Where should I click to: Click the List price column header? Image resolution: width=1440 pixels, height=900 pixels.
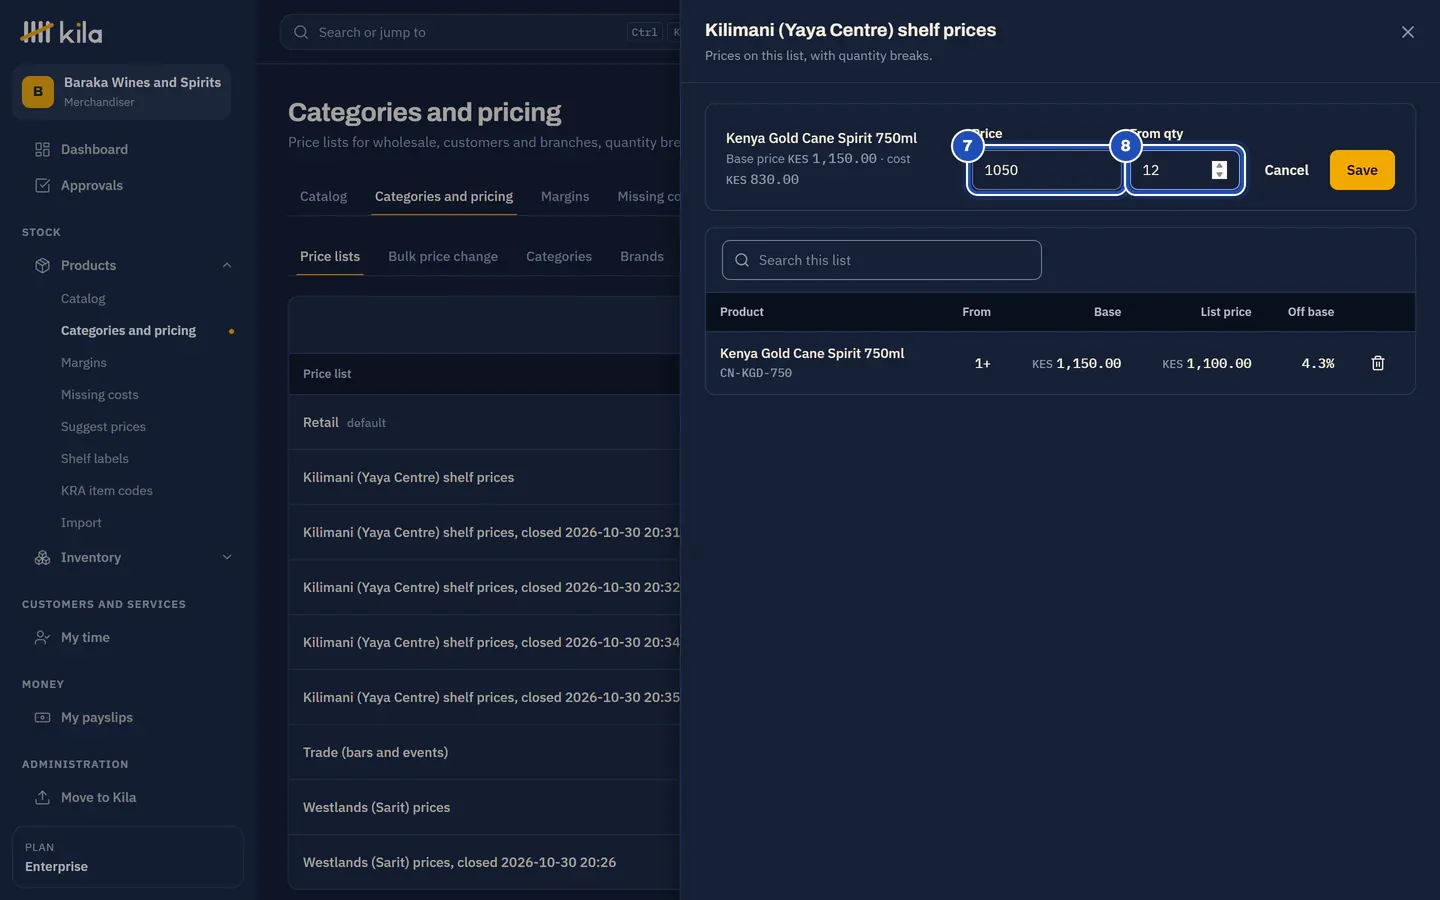(x=1225, y=312)
